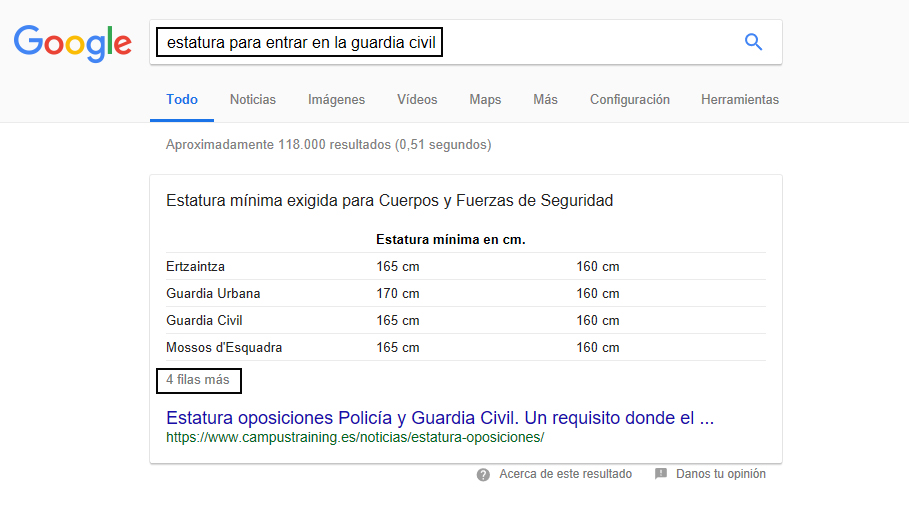
Task: Click Danos tu opinión
Action: [x=720, y=474]
